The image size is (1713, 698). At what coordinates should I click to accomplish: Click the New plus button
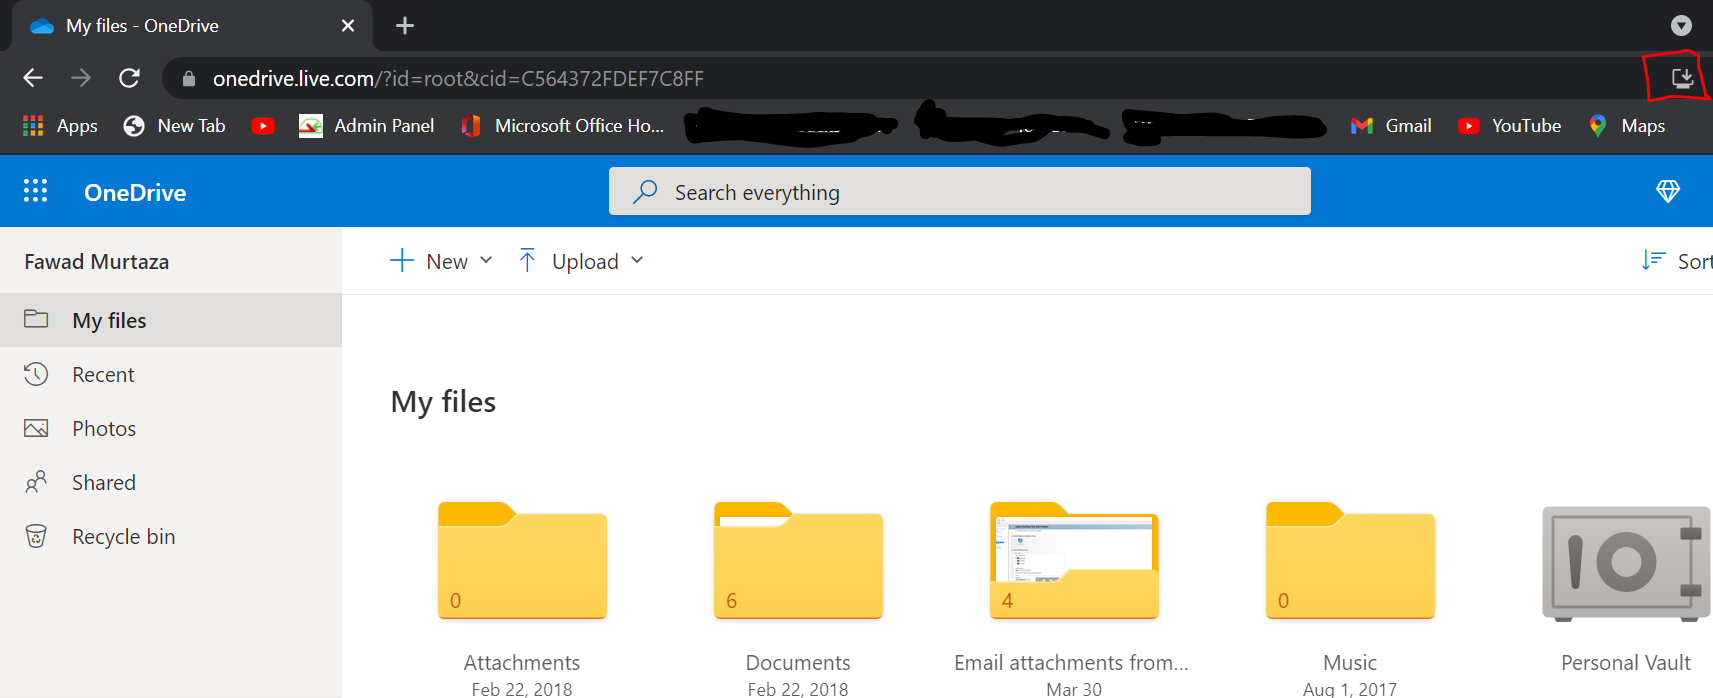point(429,261)
